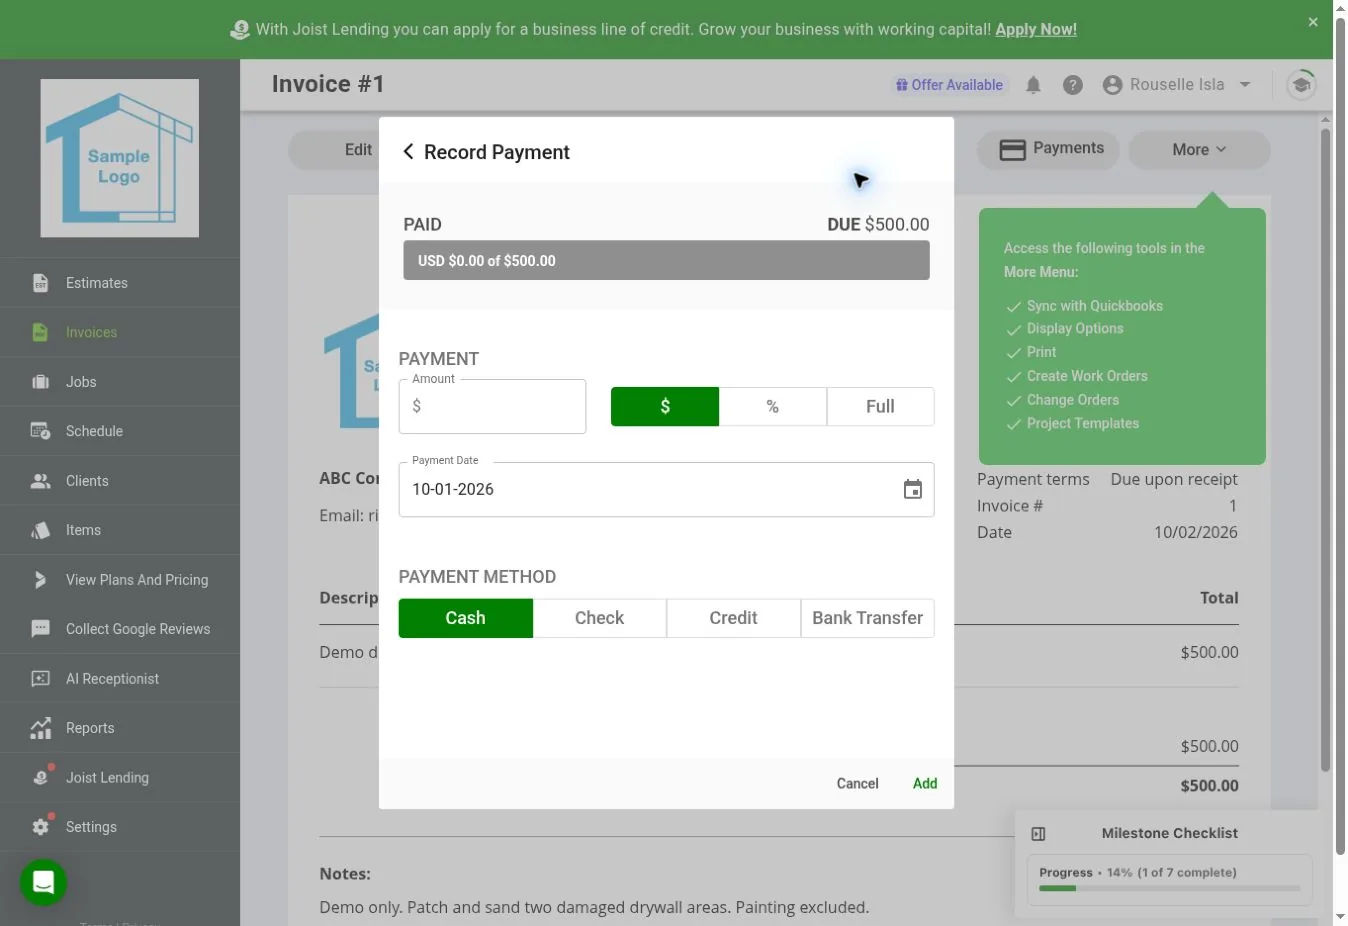This screenshot has width=1348, height=926.
Task: Click the dollar coin icon in banner
Action: pos(239,30)
